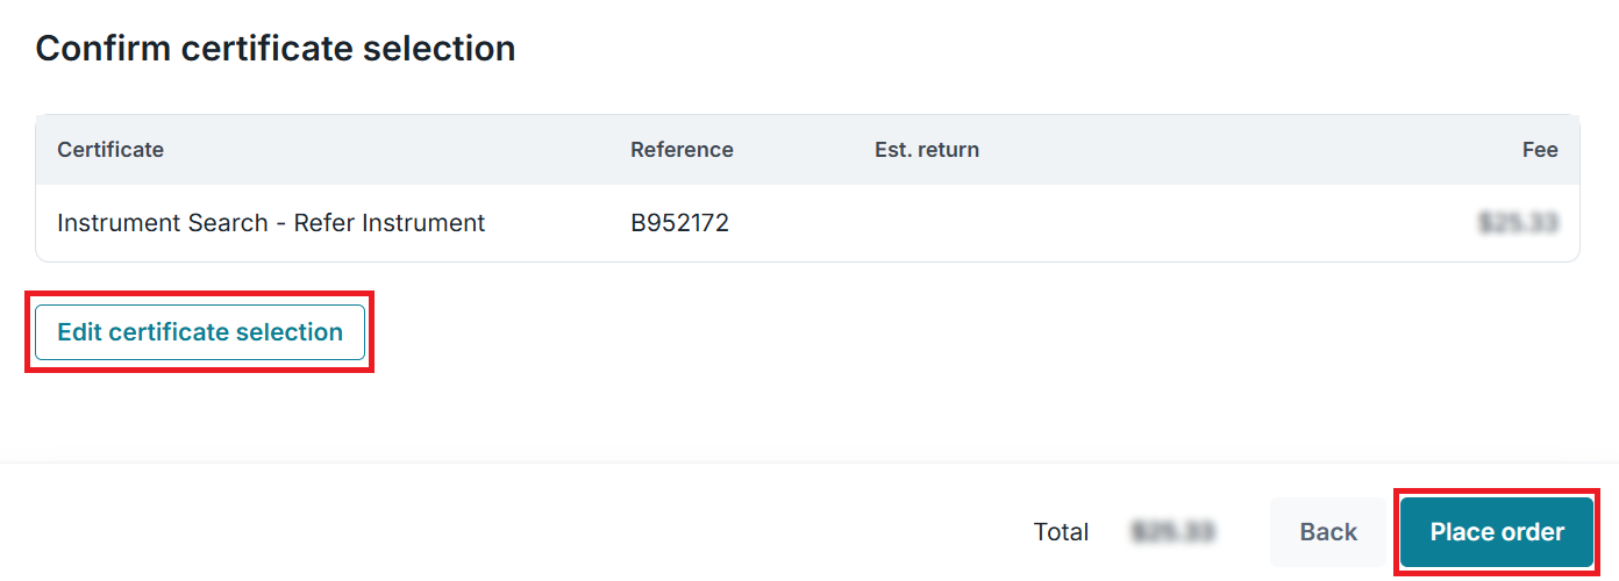Click the blurred total amount beside Total
1619x581 pixels.
(1172, 532)
